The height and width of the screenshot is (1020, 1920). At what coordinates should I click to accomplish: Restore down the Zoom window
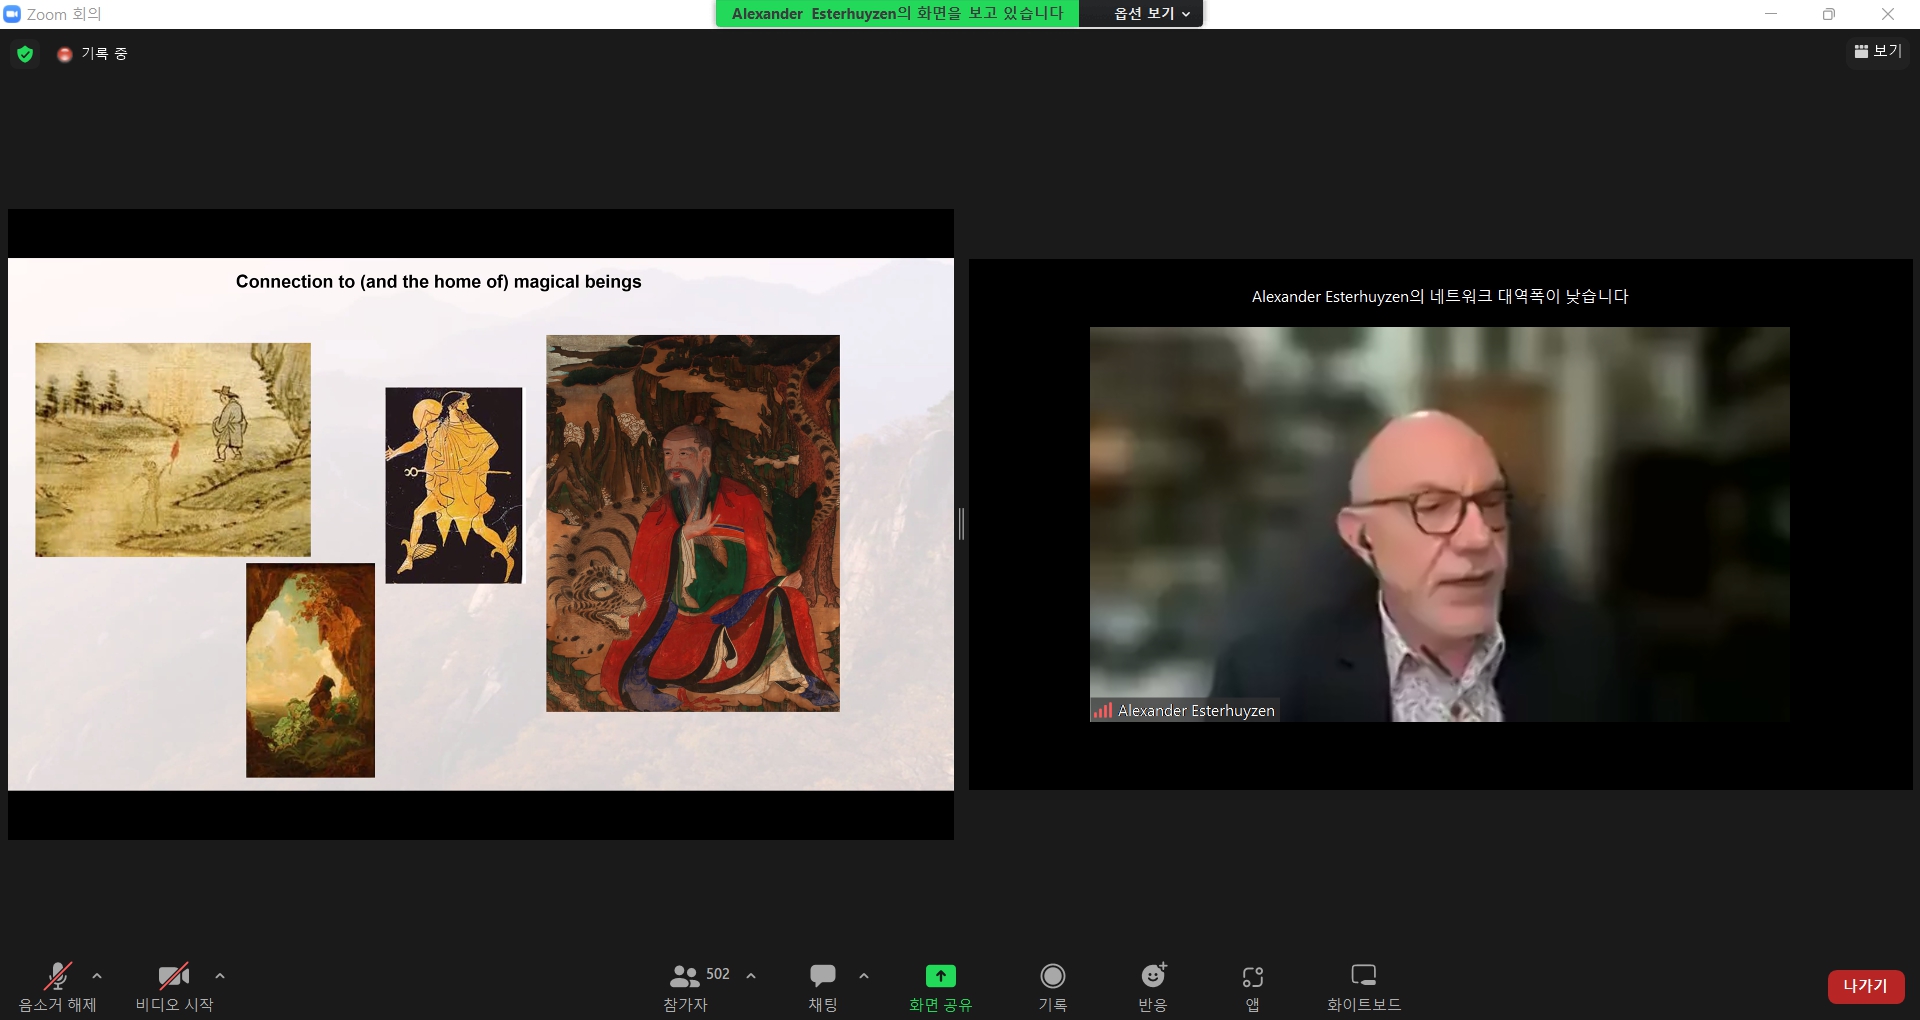(x=1829, y=14)
